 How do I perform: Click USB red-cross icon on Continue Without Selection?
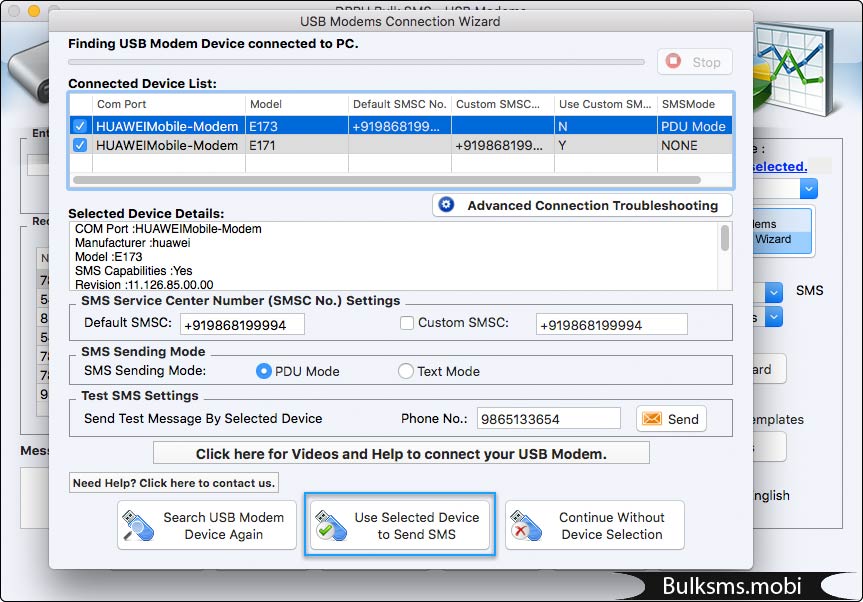click(x=526, y=526)
